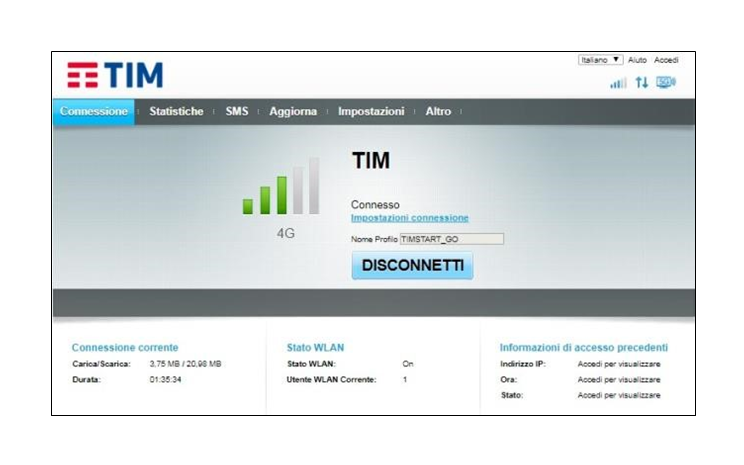Image resolution: width=744 pixels, height=465 pixels.
Task: Click the WLAN status icon in header
Action: 666,83
